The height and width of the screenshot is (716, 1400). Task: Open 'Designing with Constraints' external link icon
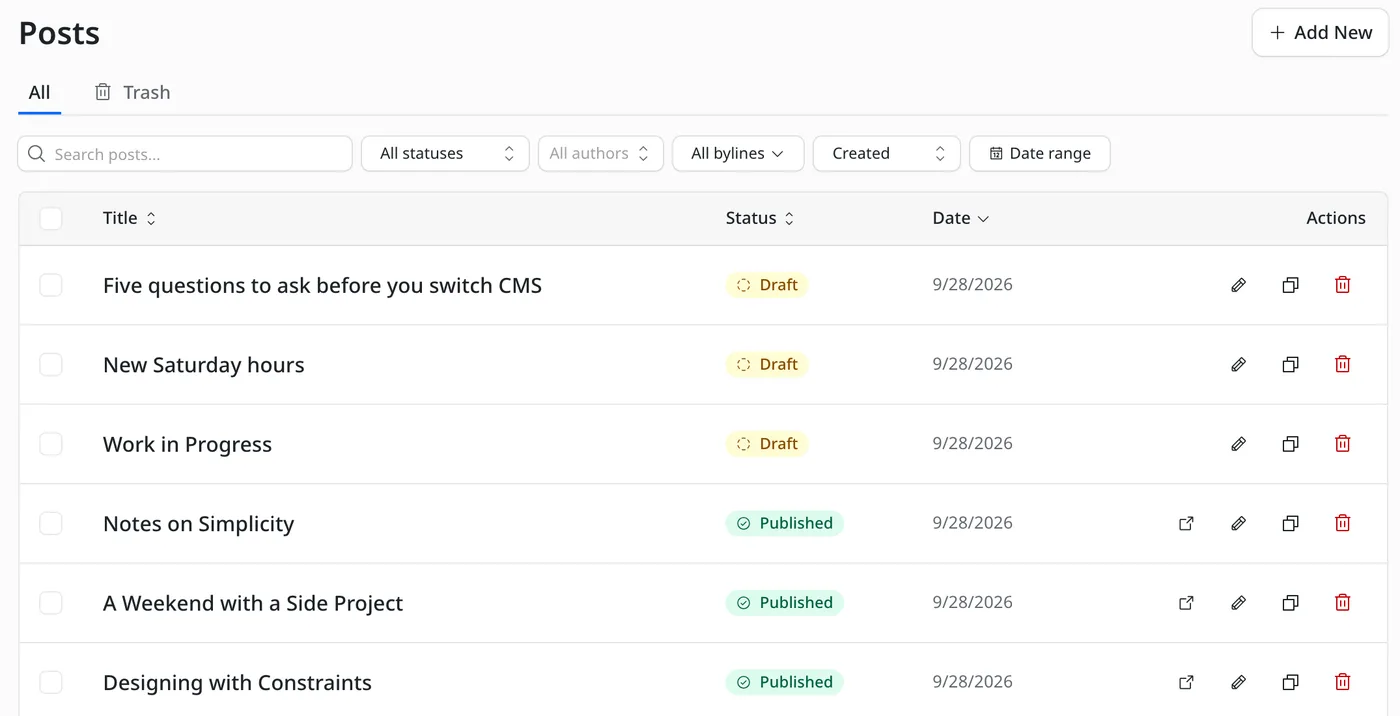1186,682
